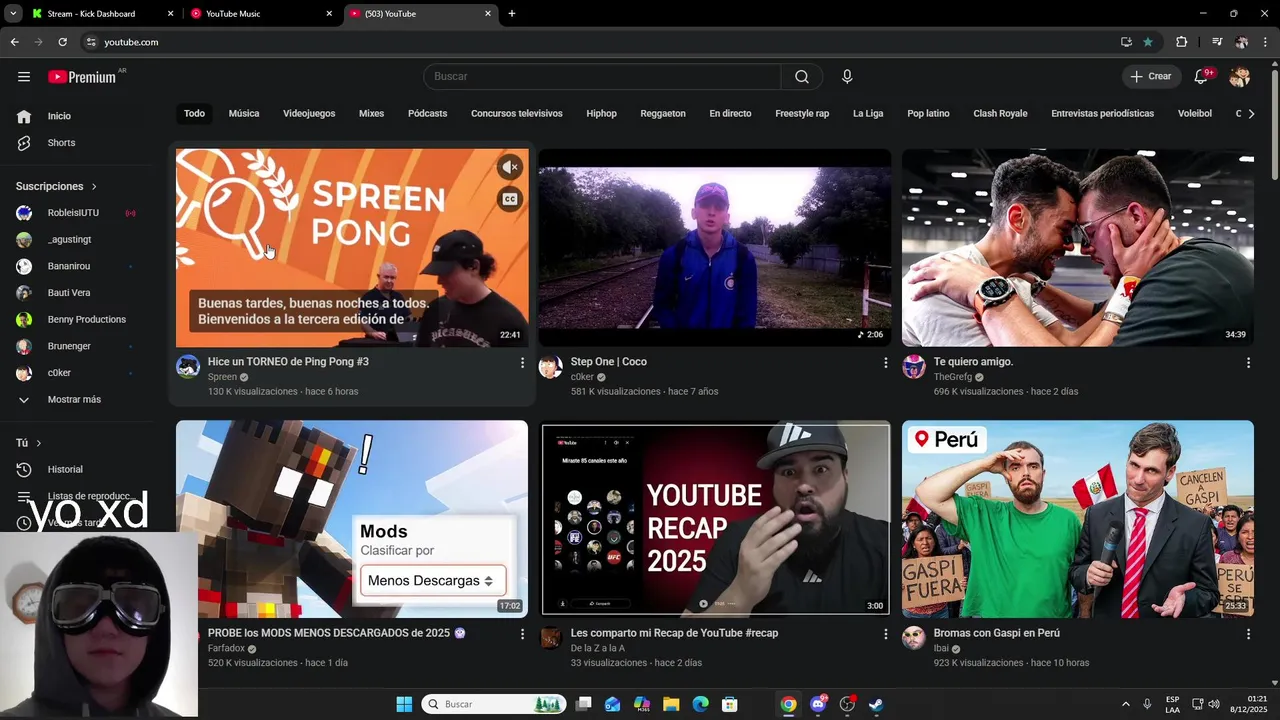Viewport: 1280px width, 720px height.
Task: Select the En directo chip
Action: pyautogui.click(x=730, y=114)
